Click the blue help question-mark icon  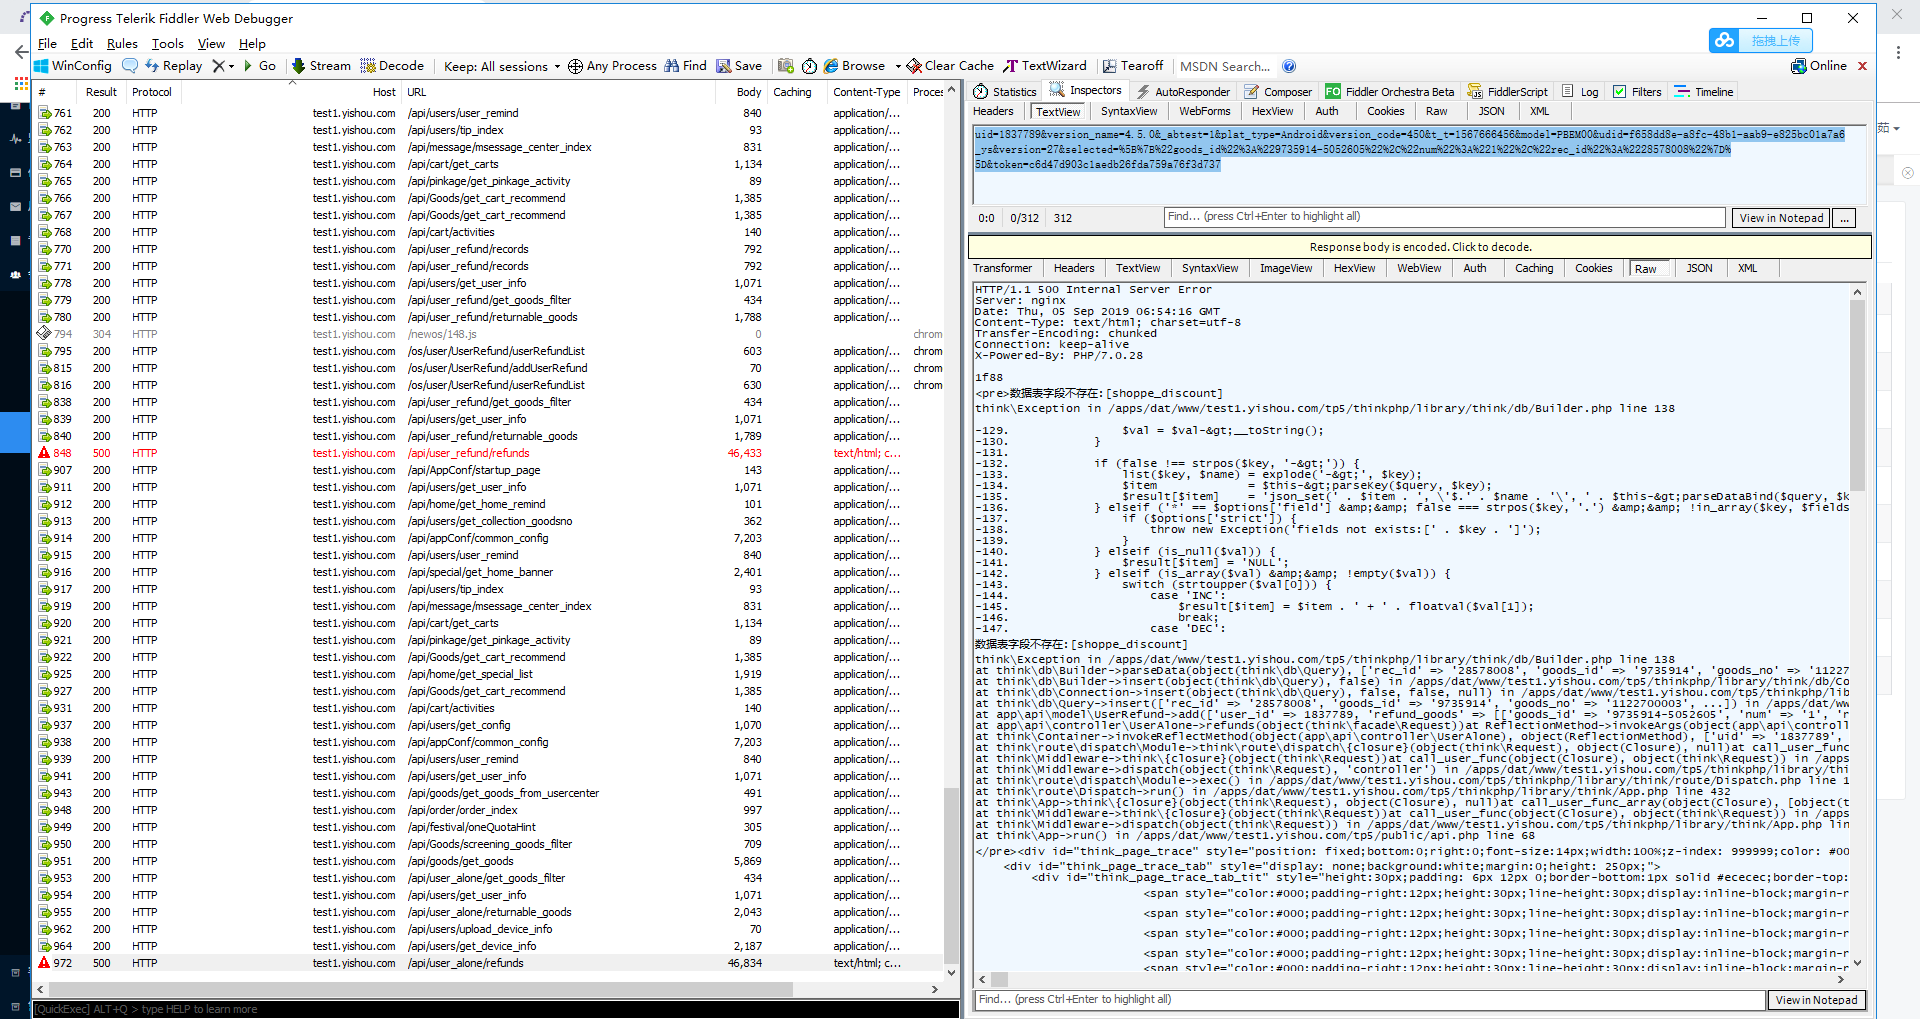coord(1289,66)
